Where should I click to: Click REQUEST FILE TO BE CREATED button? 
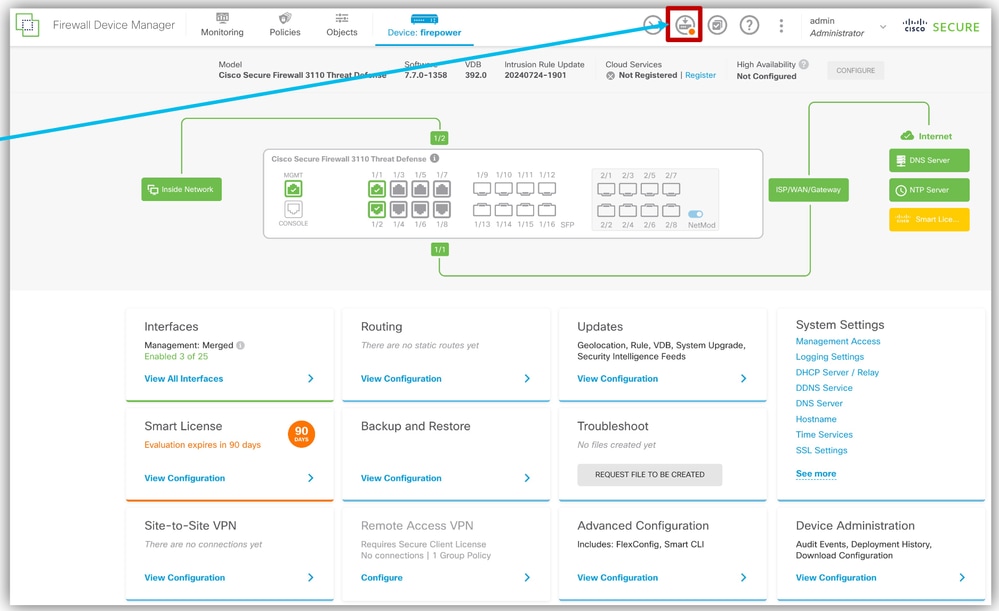click(650, 475)
